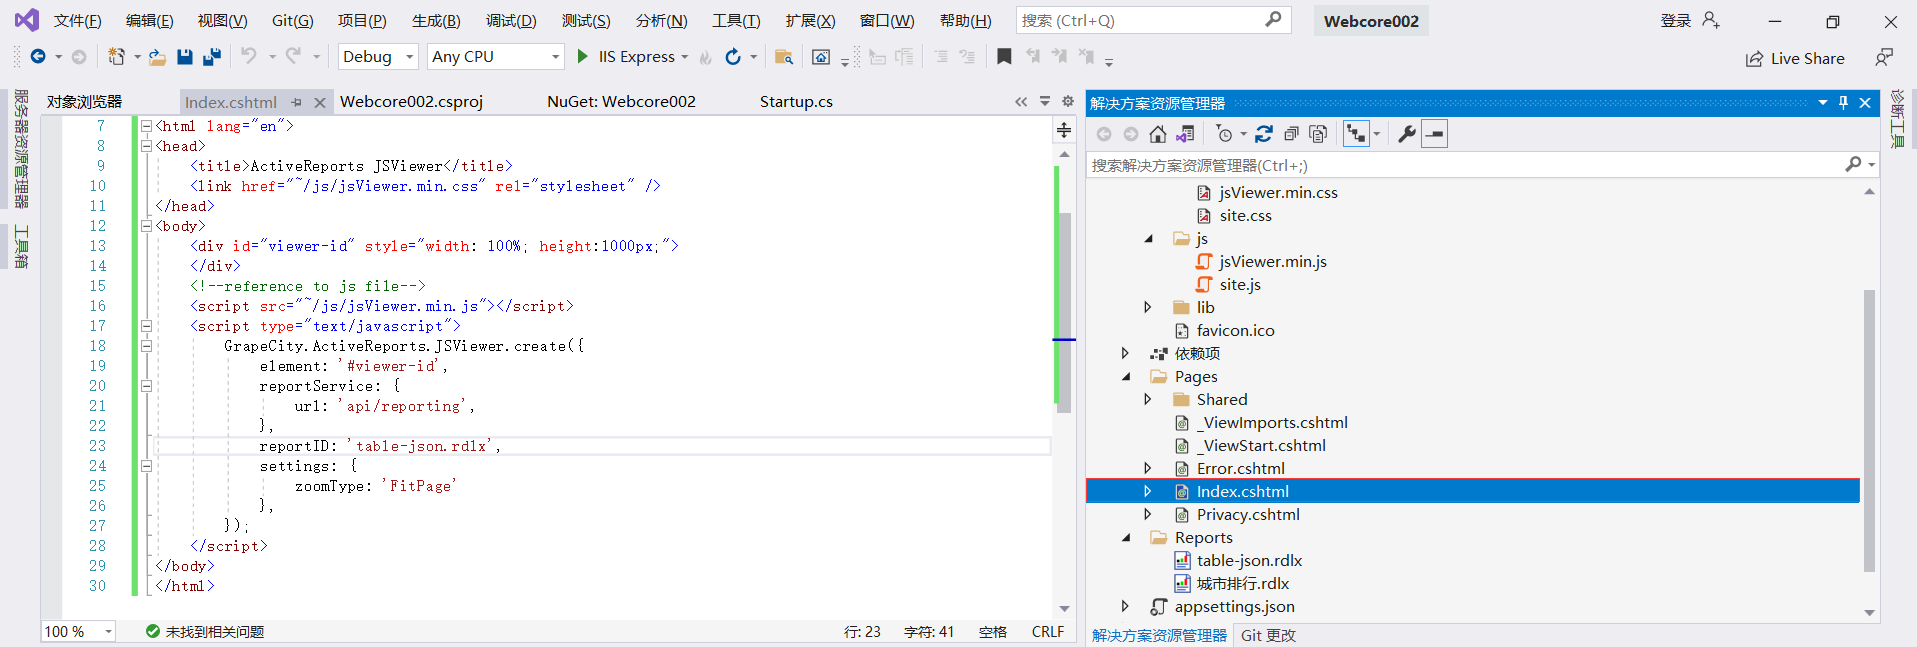The image size is (1917, 647).
Task: Toggle the file nesting tree button
Action: 1356,134
